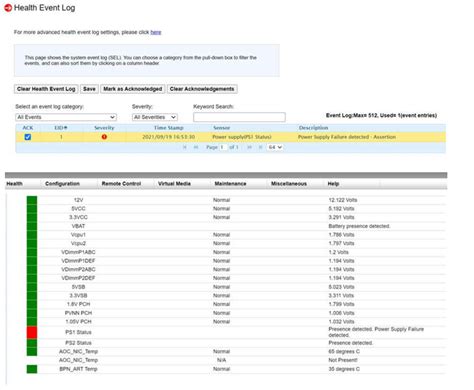Click the Save button
474x390 pixels.
point(89,89)
